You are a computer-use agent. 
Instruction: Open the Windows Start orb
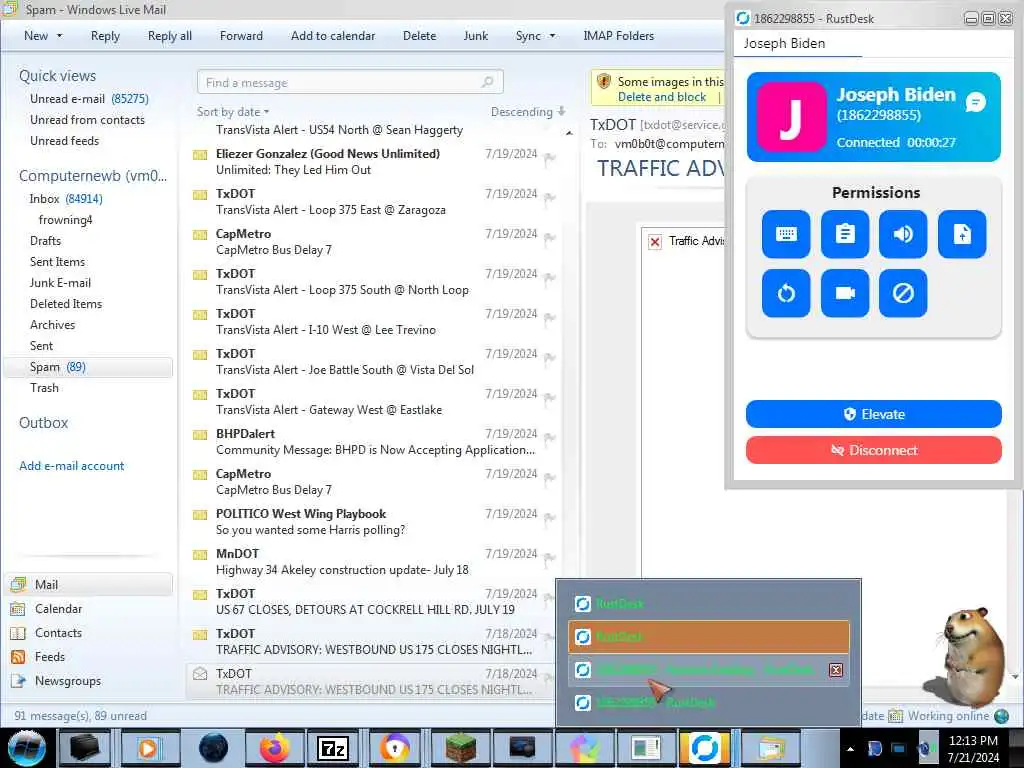(27, 748)
